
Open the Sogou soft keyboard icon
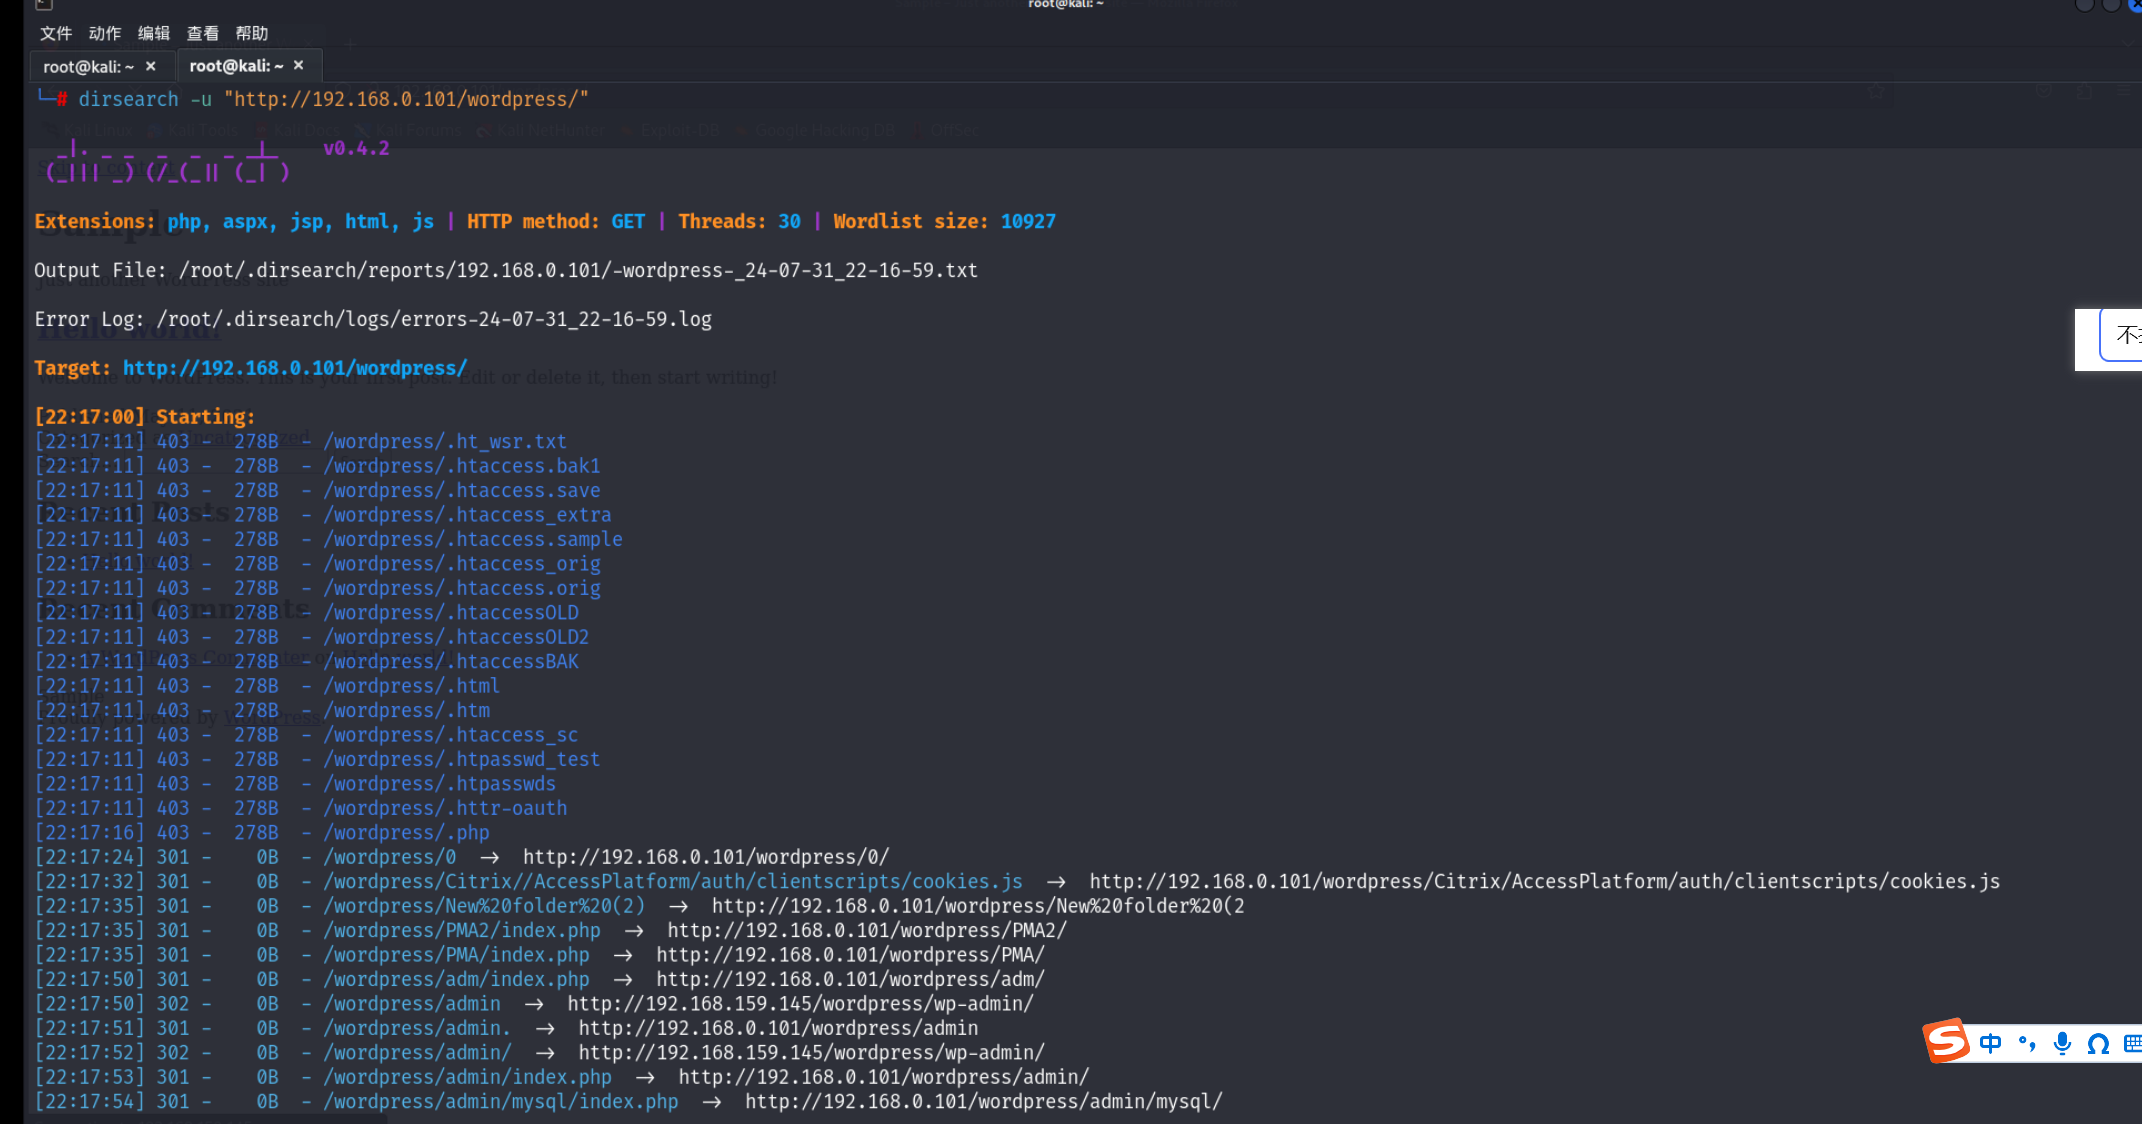2132,1043
